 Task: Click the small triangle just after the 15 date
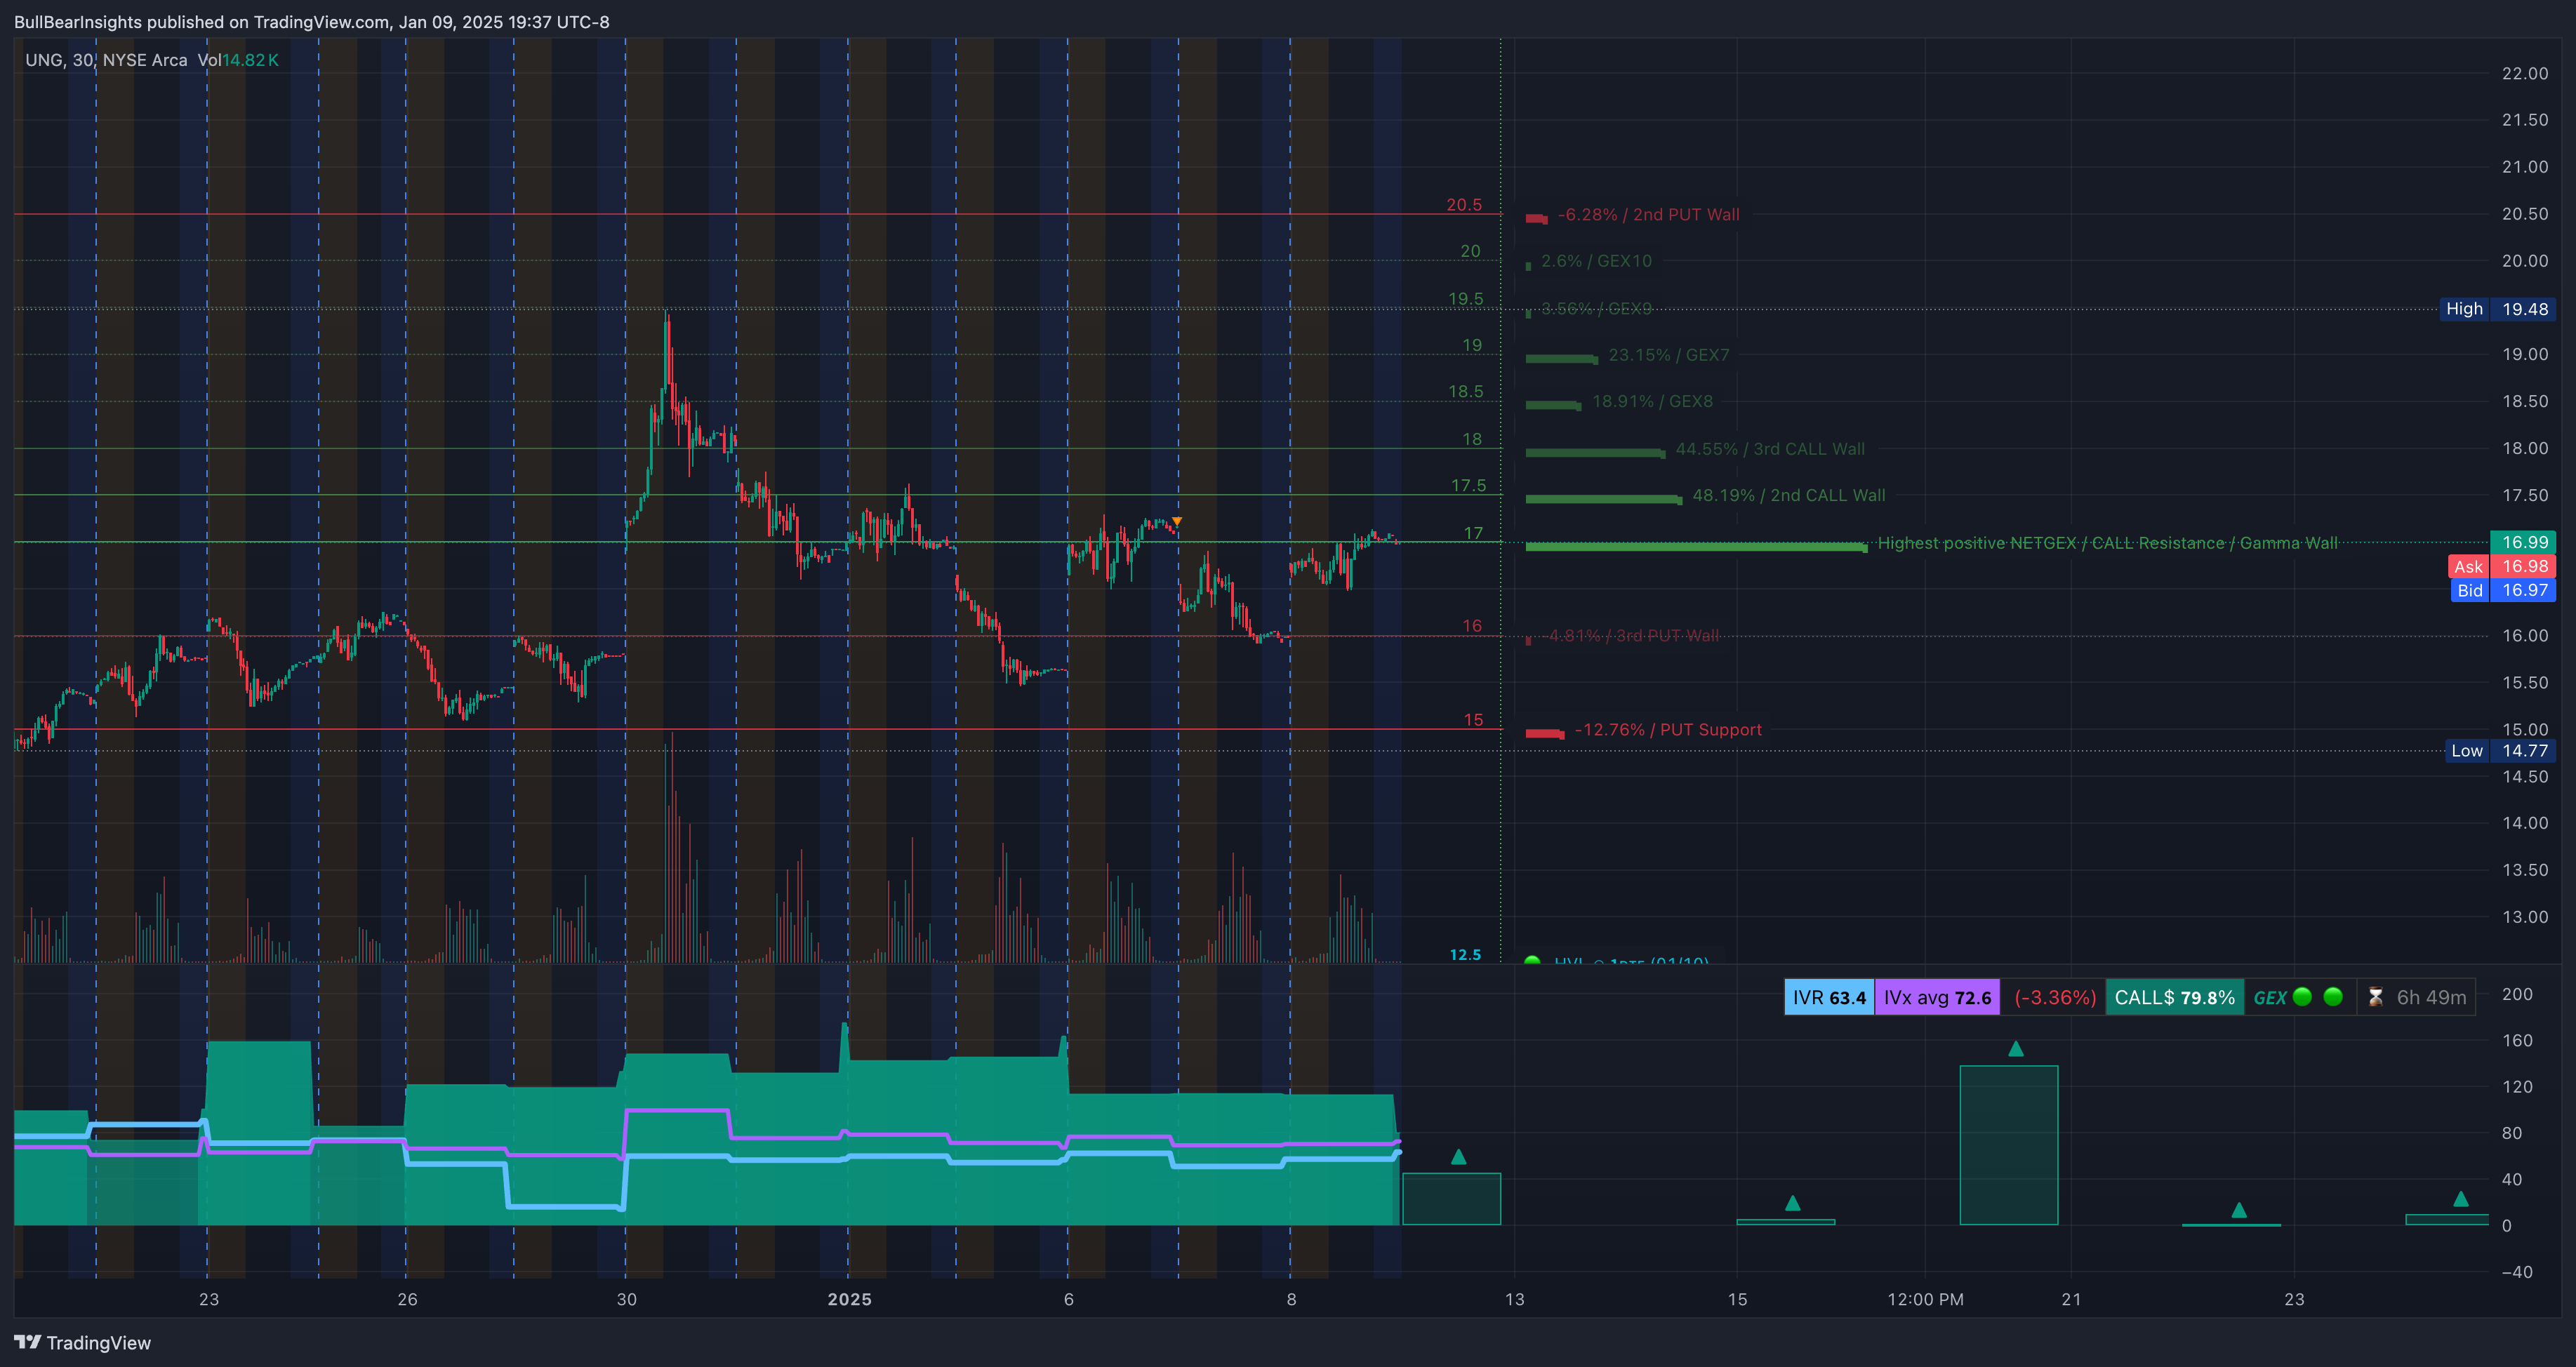(x=1792, y=1203)
